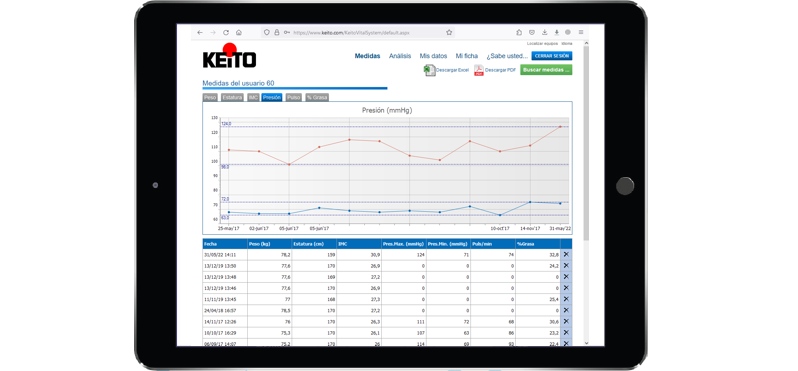
Task: Show the Pulso chart tab
Action: coord(293,97)
